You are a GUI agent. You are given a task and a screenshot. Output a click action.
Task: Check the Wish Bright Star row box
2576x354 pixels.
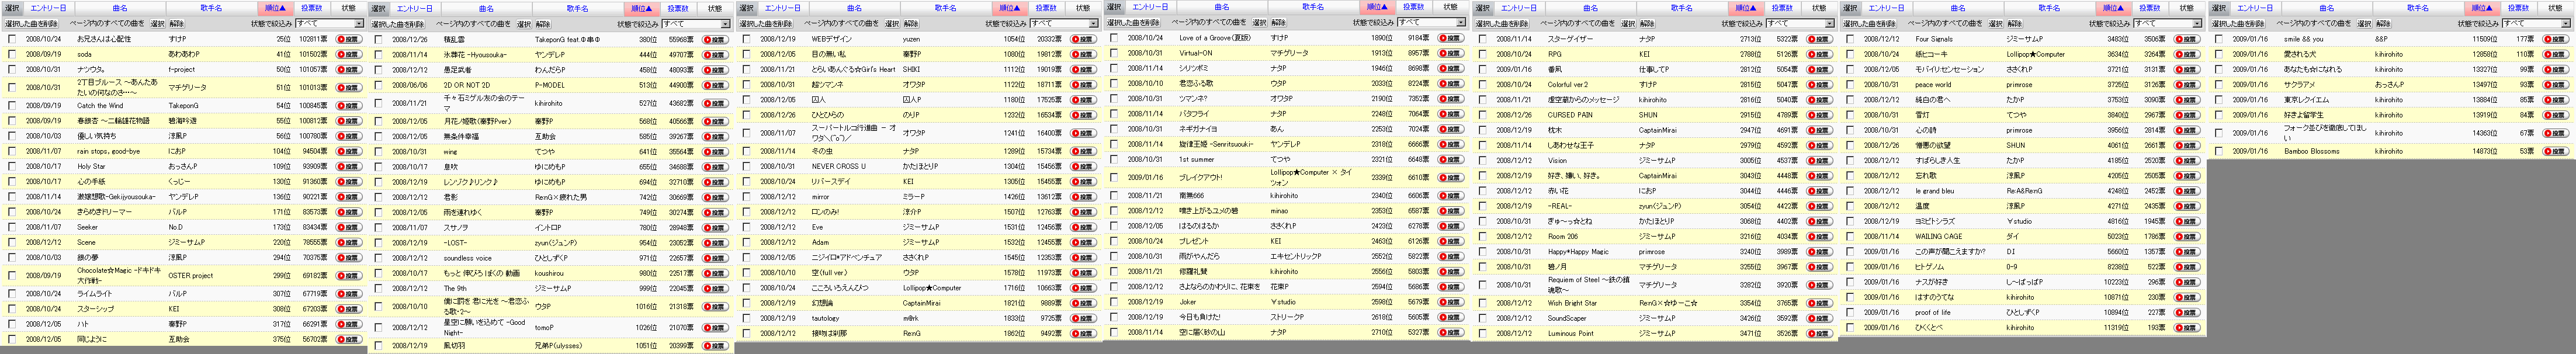[x=1483, y=303]
